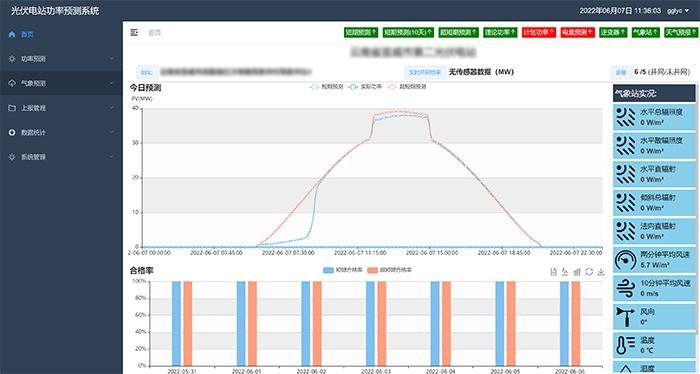Click the 水平直辐射 irradiance icon
700x374 pixels.
pyautogui.click(x=625, y=174)
